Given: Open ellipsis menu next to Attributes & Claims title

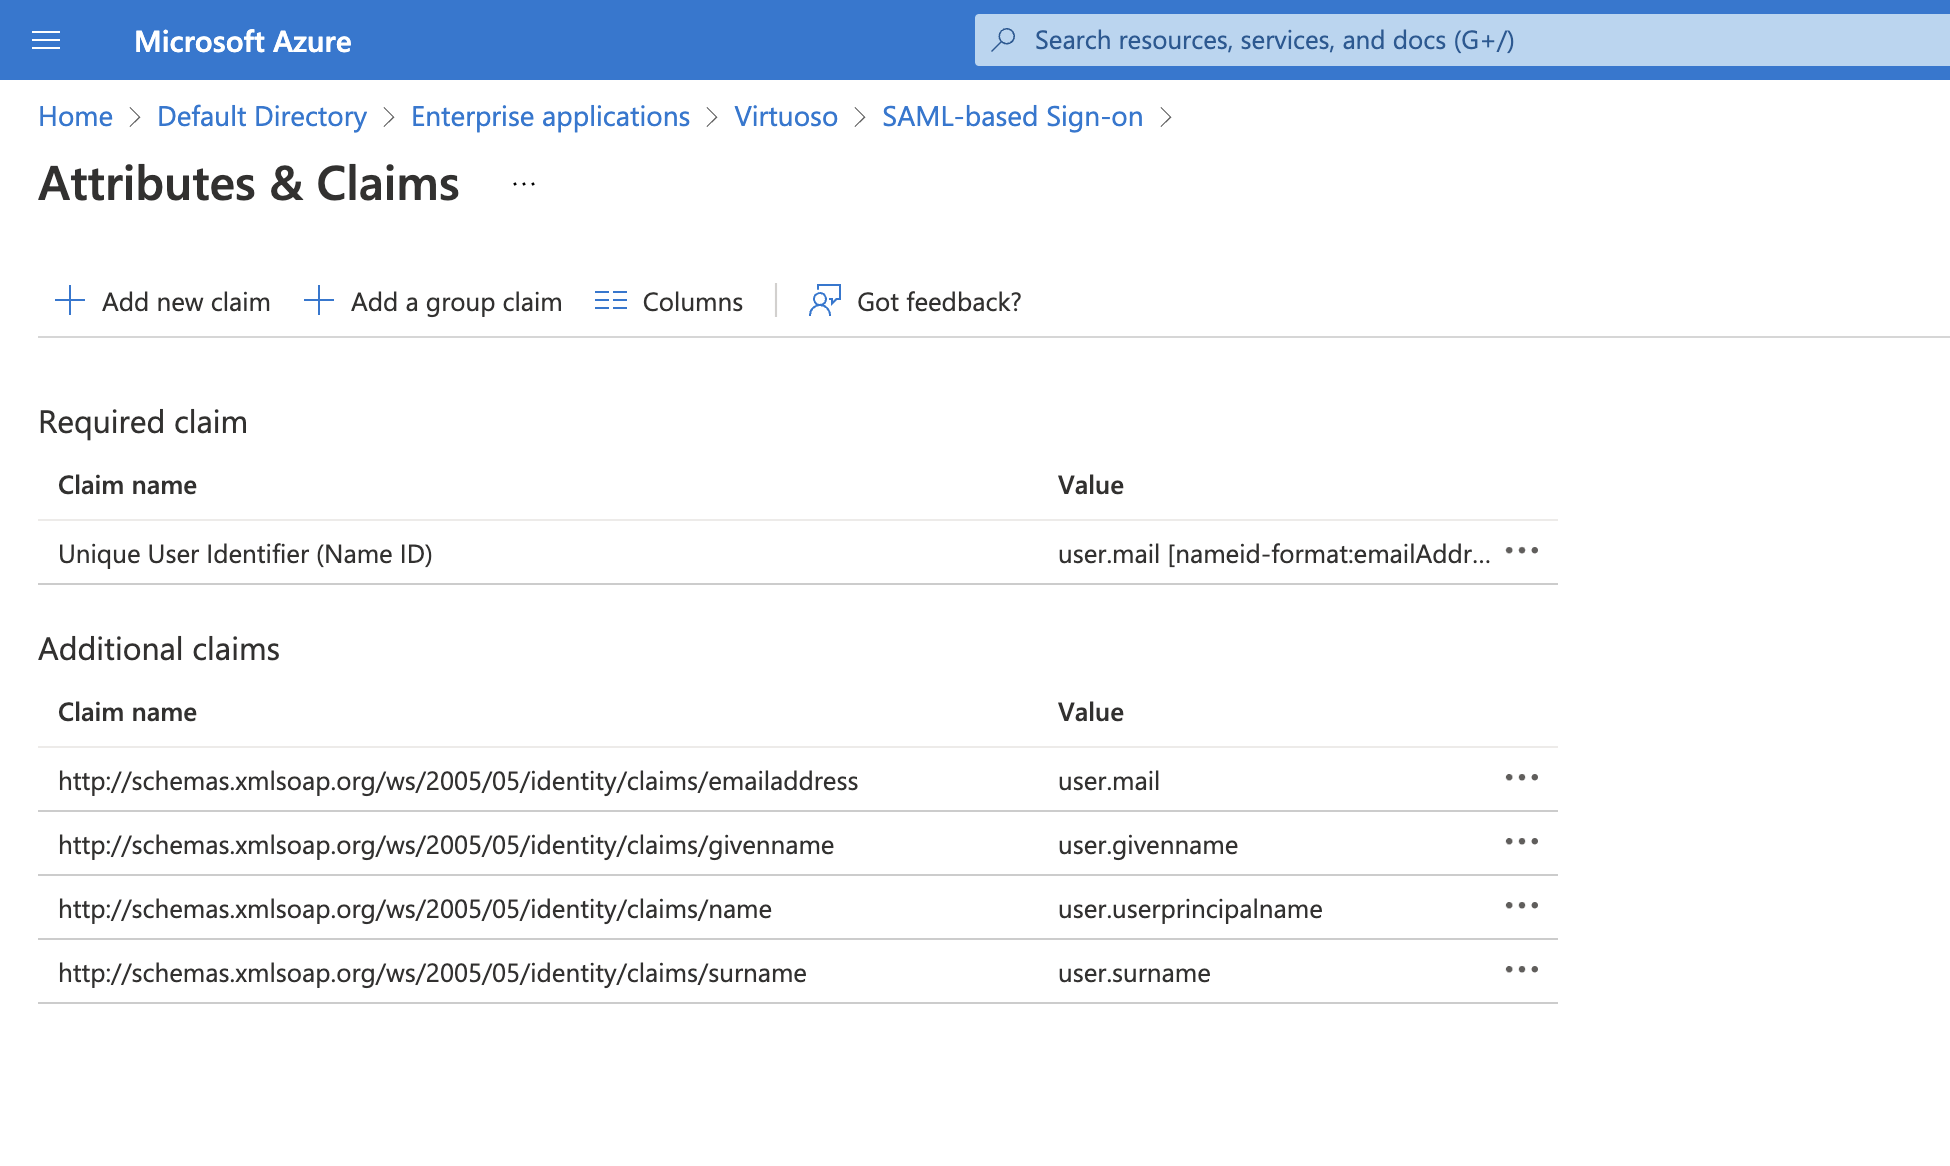Looking at the screenshot, I should (x=524, y=184).
